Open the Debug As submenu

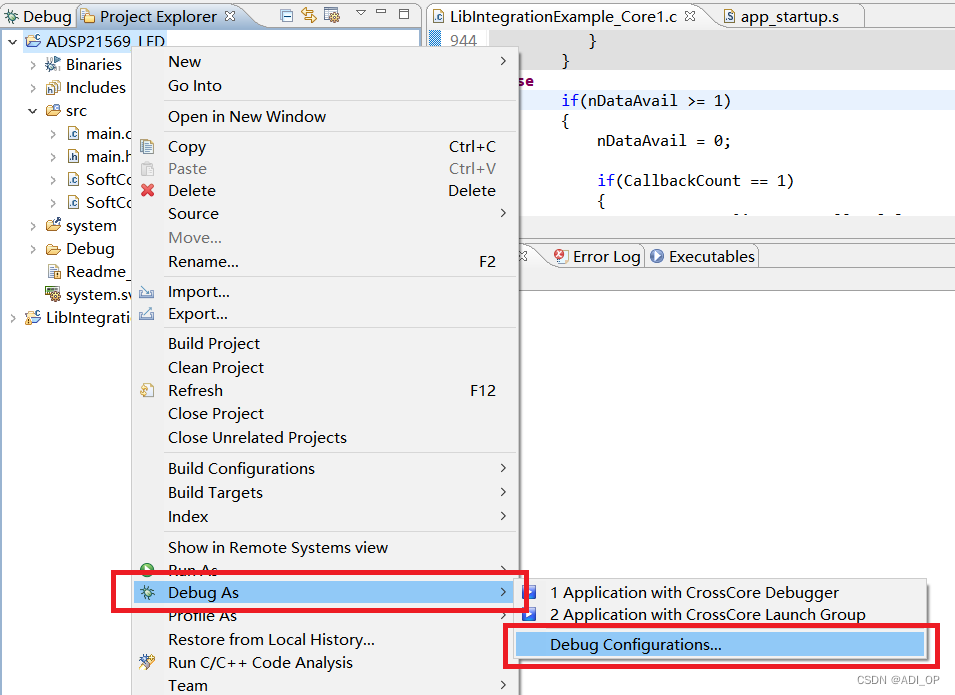325,593
